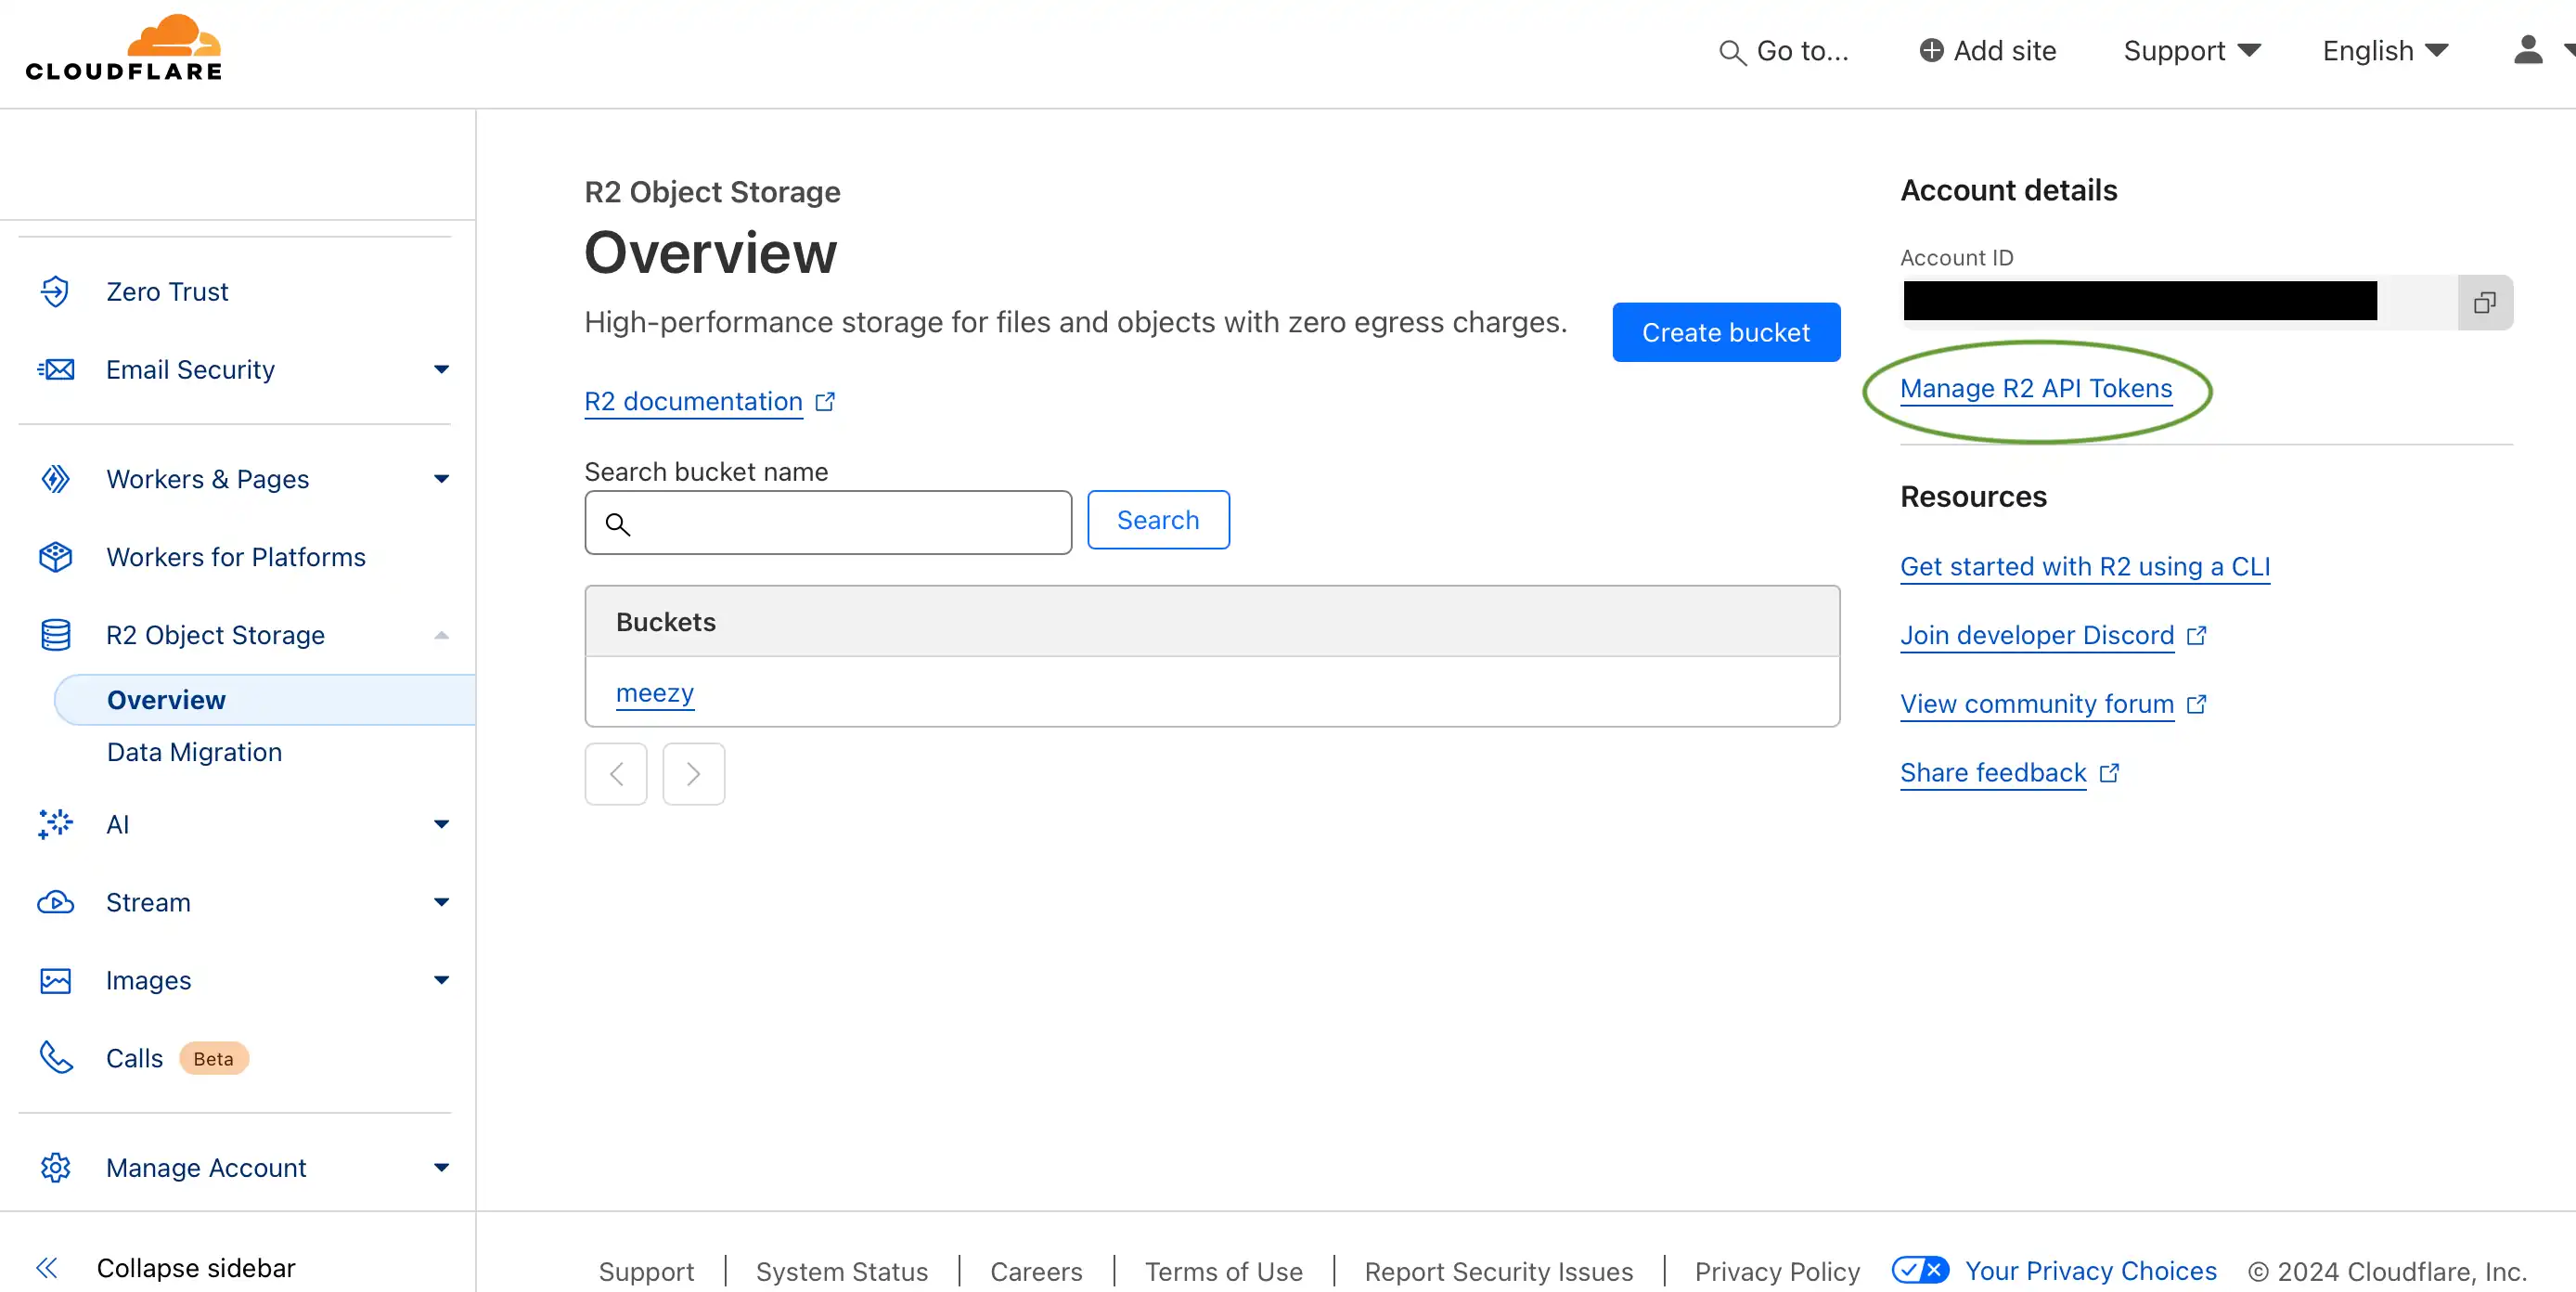Click the Workers for Platforms icon in sidebar
Image resolution: width=2576 pixels, height=1292 pixels.
(56, 557)
